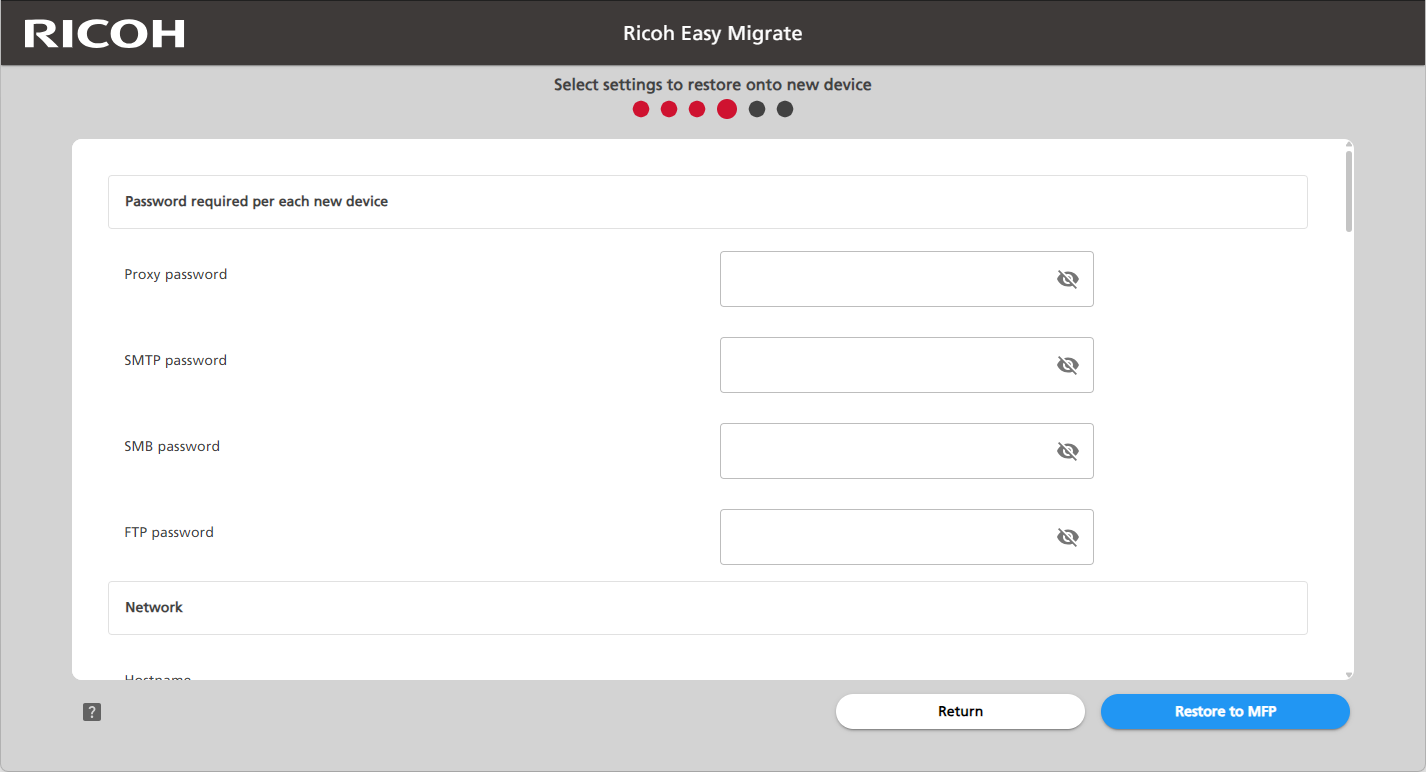This screenshot has width=1426, height=772.
Task: Click the scroll down arrow of settings list
Action: (x=1349, y=675)
